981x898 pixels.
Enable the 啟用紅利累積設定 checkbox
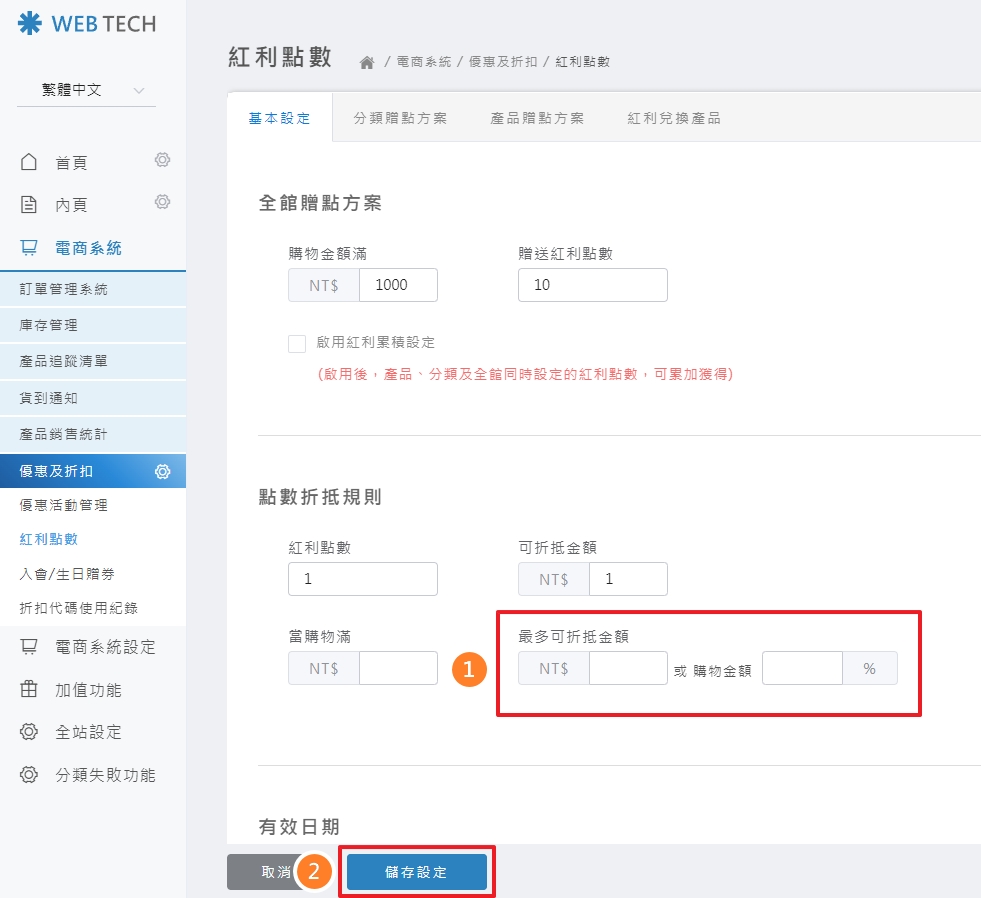pos(297,343)
